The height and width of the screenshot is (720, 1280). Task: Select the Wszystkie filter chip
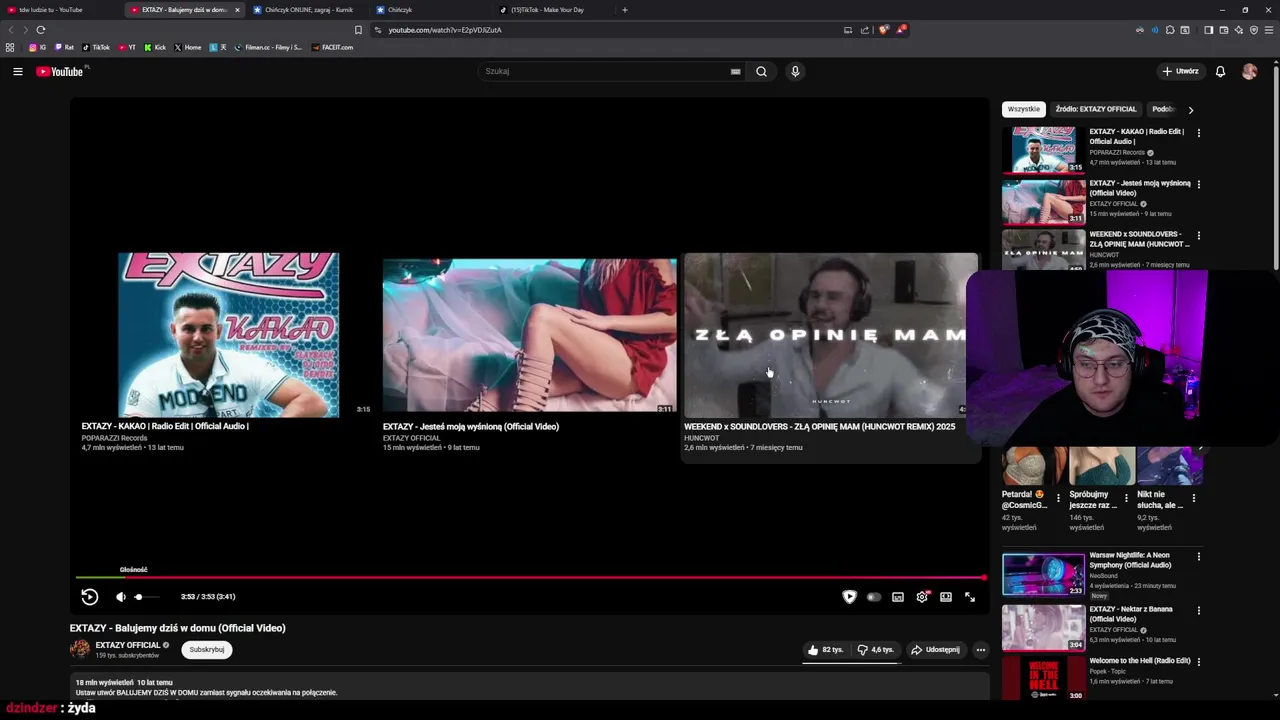pos(1023,109)
